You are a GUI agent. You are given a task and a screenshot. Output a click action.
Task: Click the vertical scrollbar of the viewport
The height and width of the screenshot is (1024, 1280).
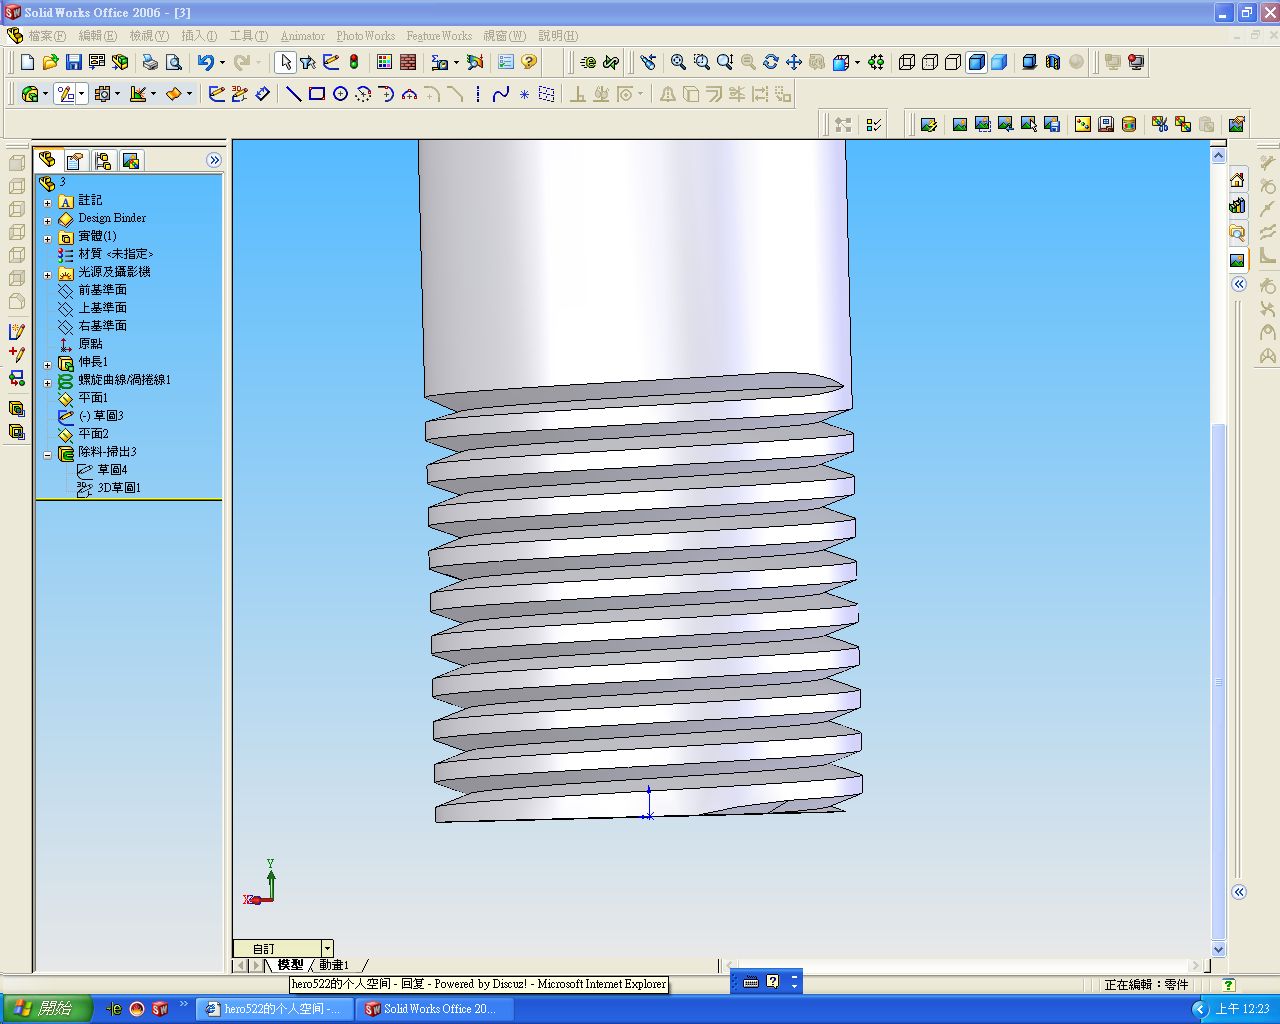pos(1218,550)
